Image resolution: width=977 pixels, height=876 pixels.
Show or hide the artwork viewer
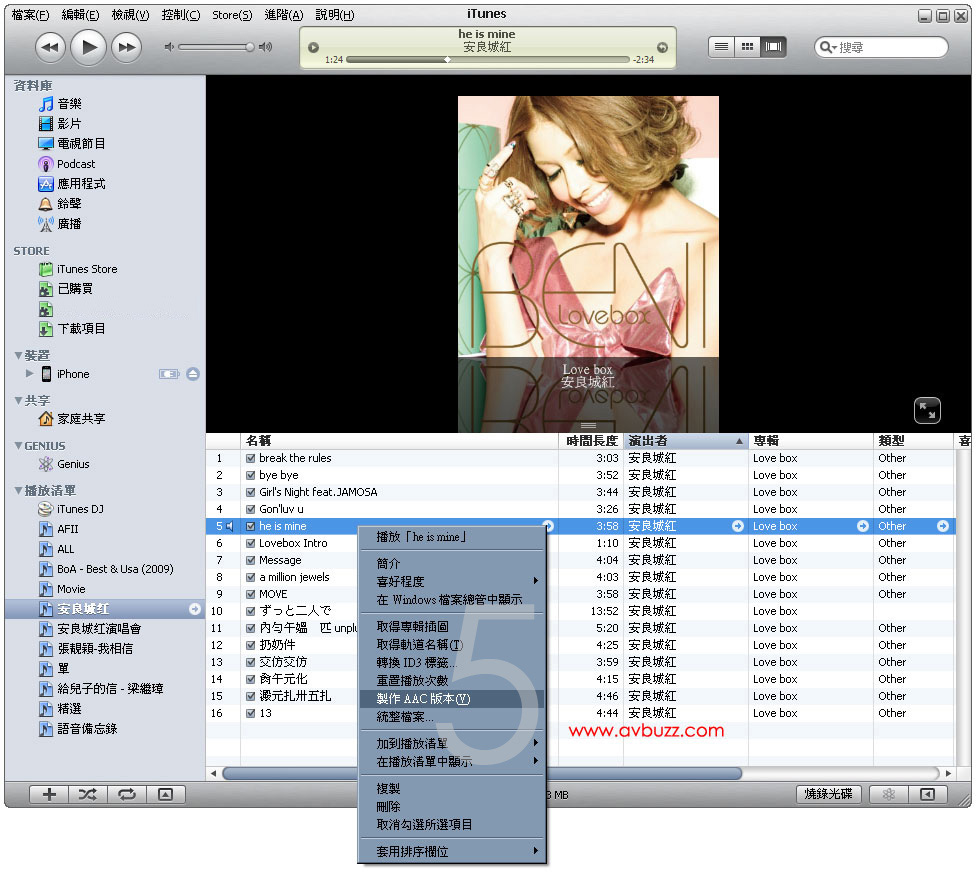pos(166,794)
